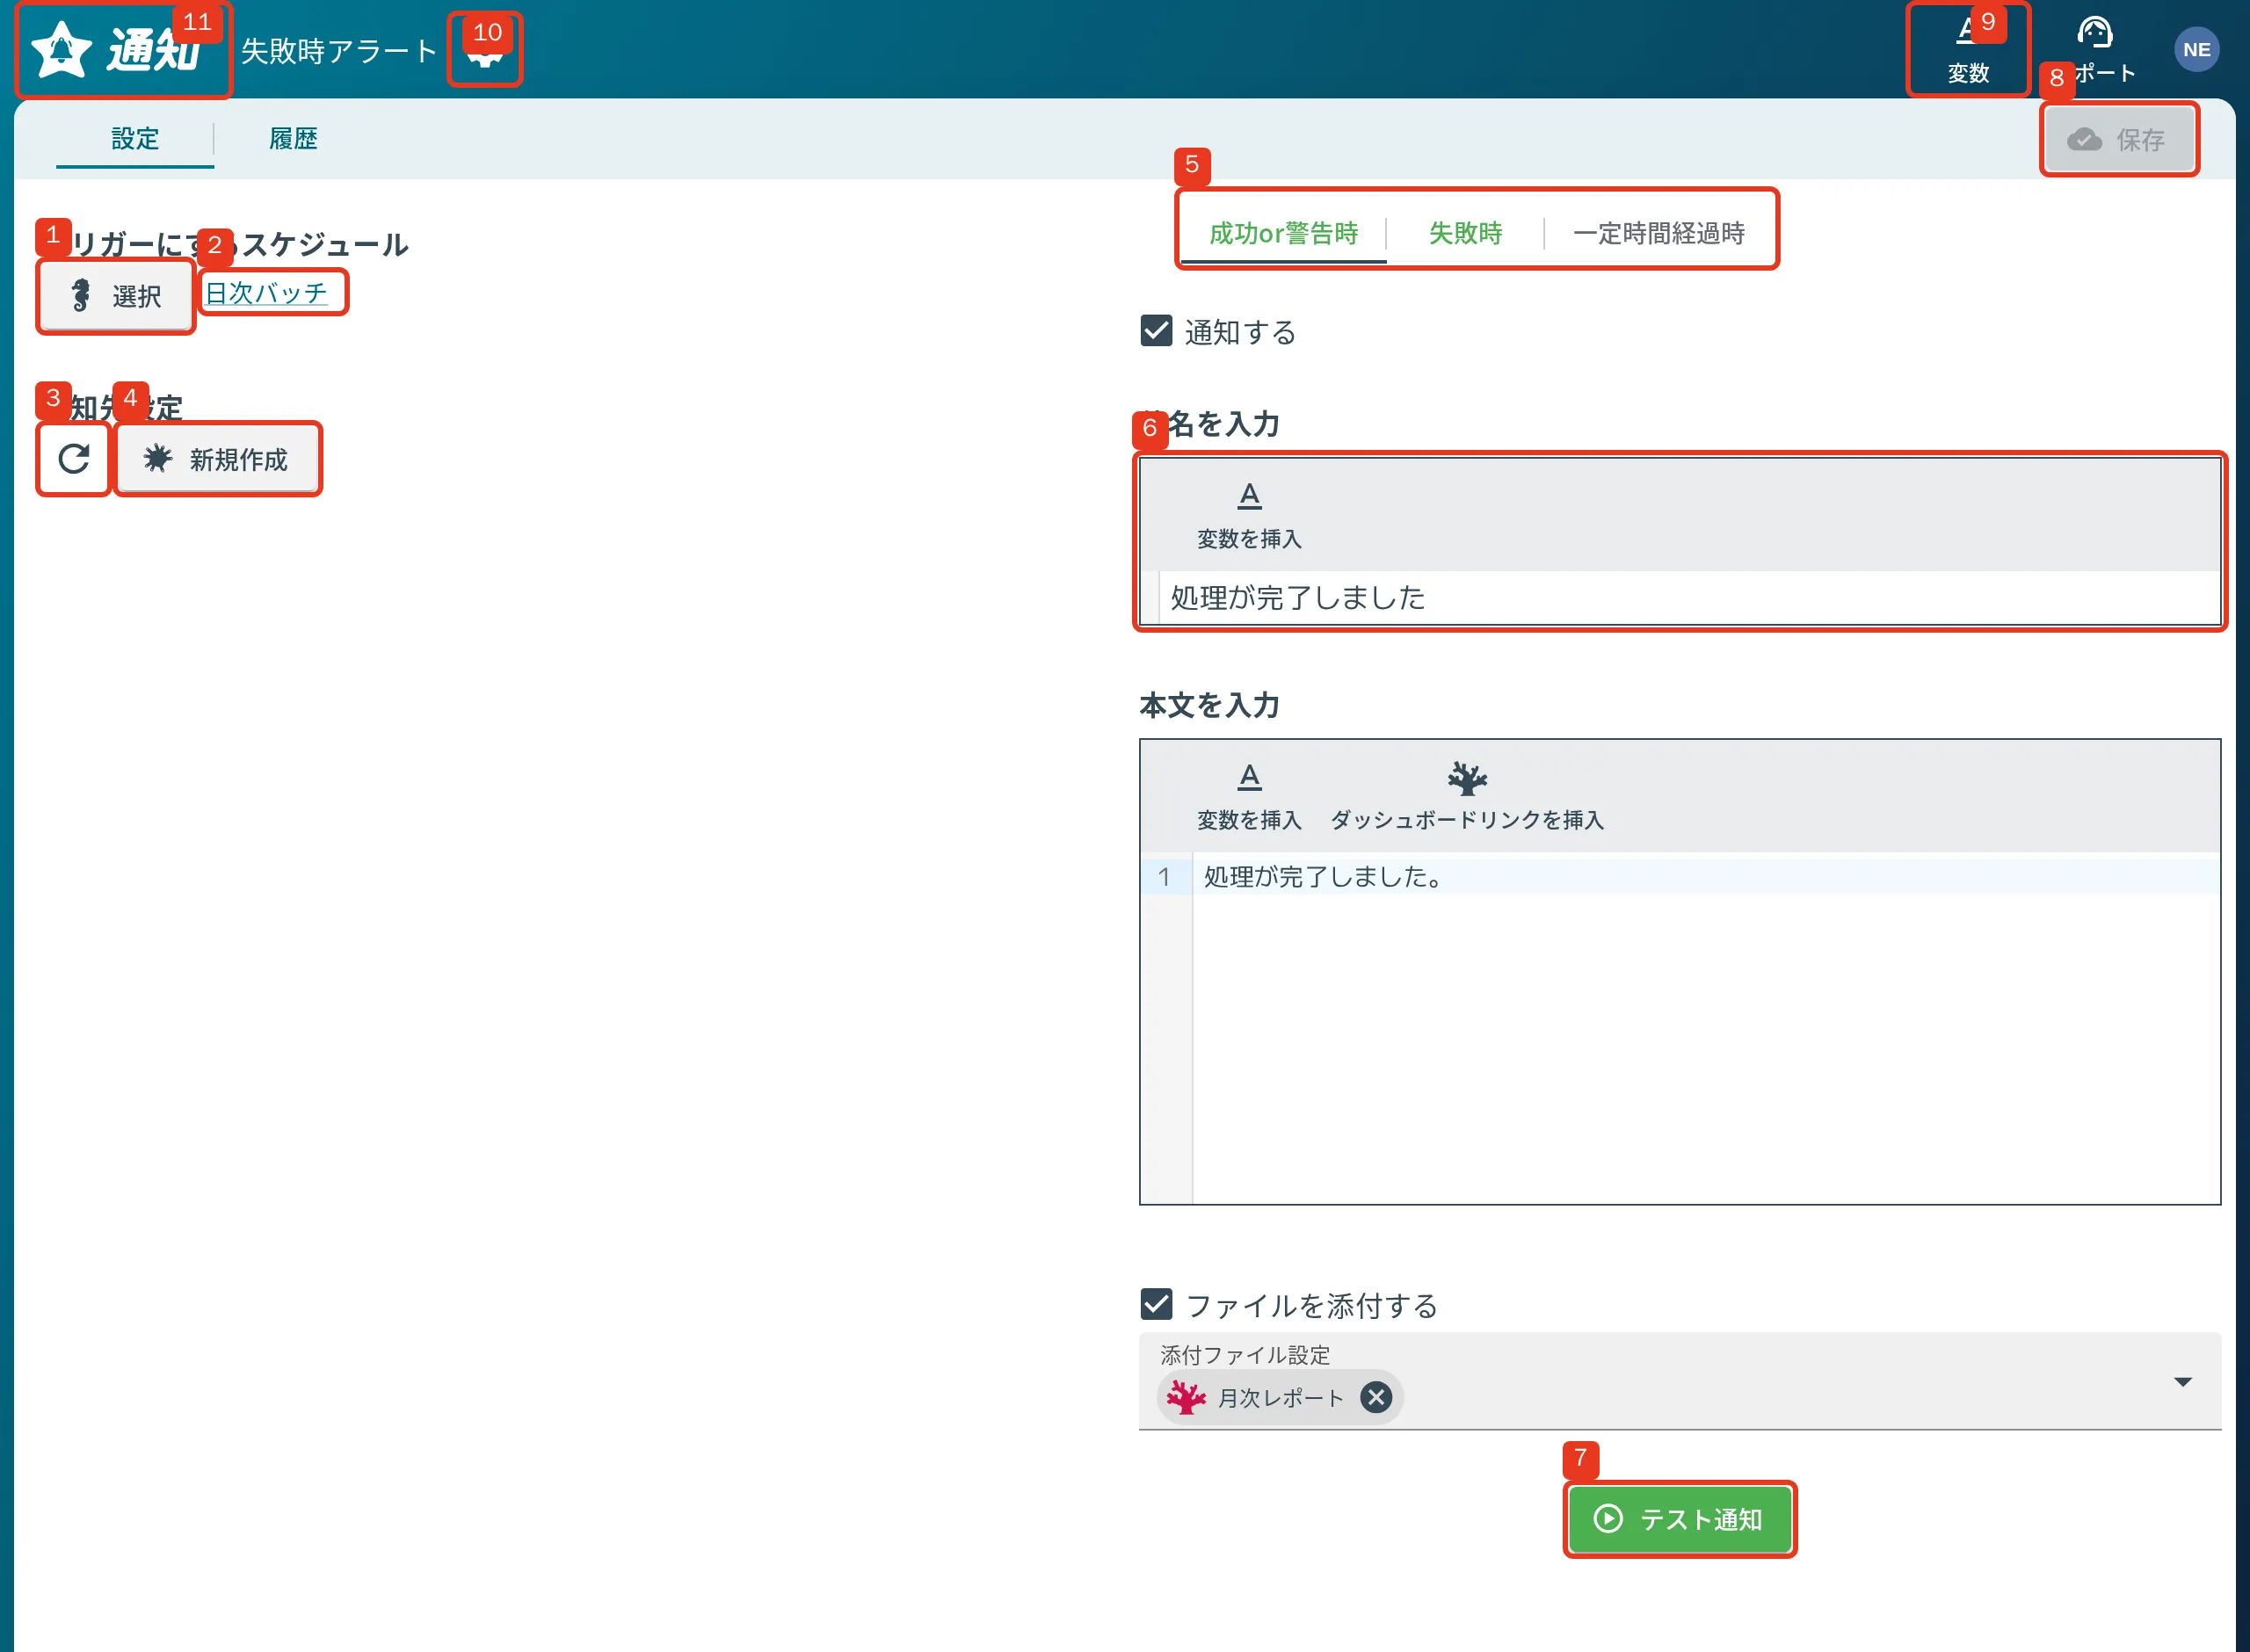2250x1652 pixels.
Task: Open the dropdown next to 失敗時アラート title
Action: tap(485, 50)
